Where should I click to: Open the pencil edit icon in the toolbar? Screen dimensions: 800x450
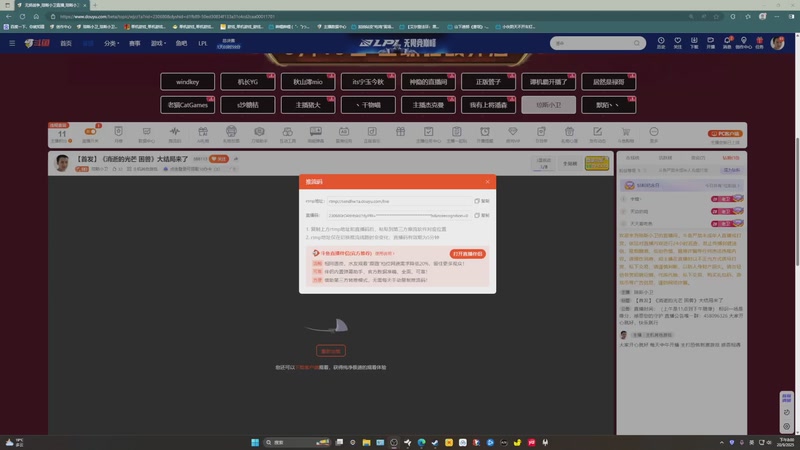597,132
